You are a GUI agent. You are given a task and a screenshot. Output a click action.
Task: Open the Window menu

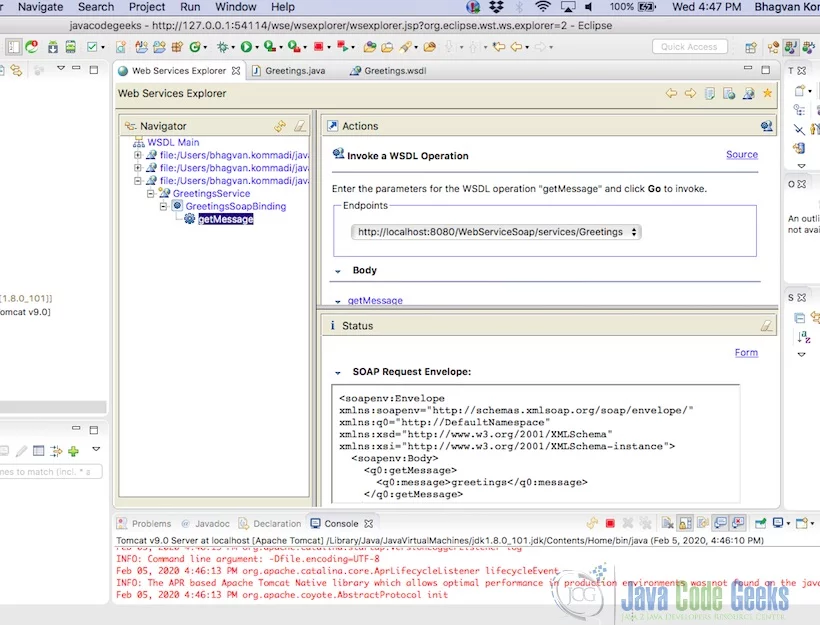[236, 7]
